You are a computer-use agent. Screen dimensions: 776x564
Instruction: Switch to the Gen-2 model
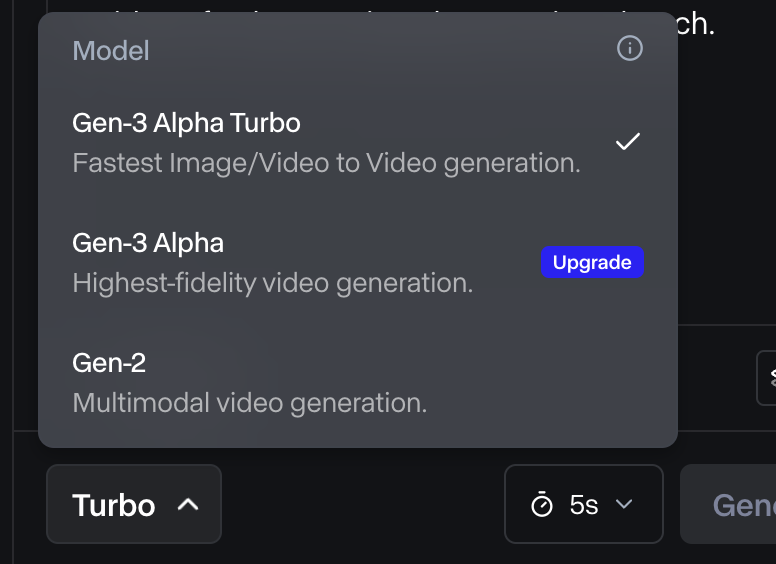(x=357, y=382)
